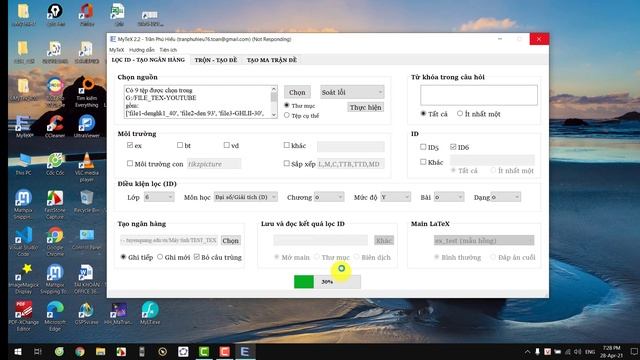Open PDF-XChange Editor desktop shortcut

pos(23,315)
